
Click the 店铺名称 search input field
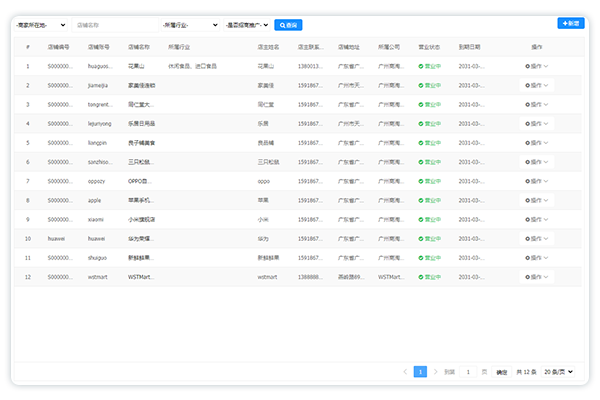click(113, 24)
